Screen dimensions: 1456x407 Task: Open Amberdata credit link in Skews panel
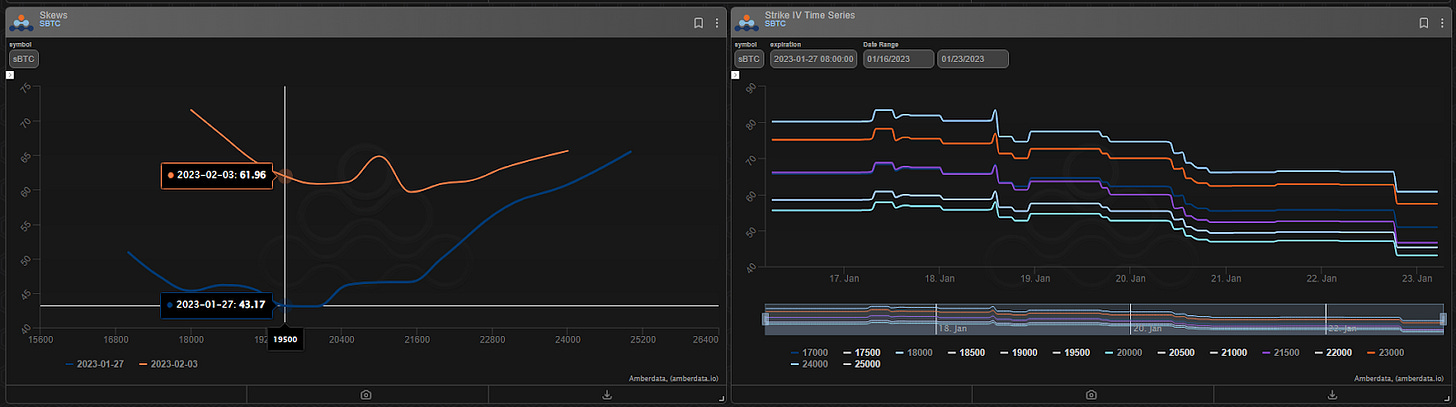[x=673, y=379]
